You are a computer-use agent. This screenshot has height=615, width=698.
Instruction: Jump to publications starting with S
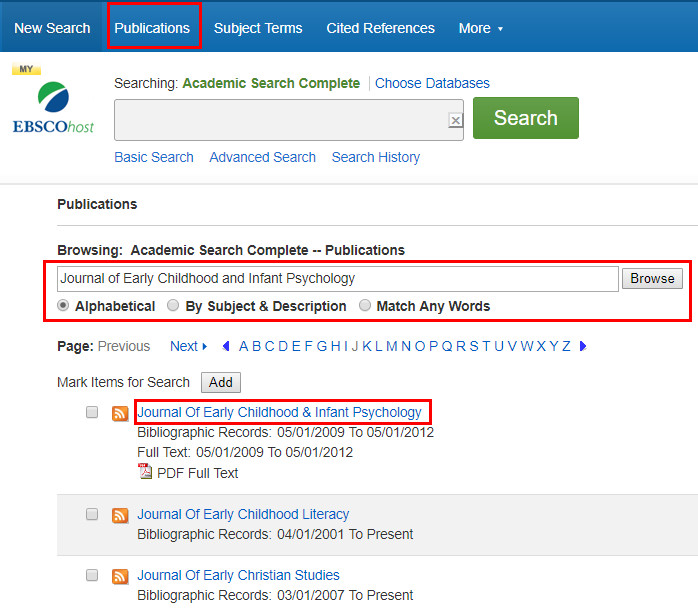click(x=474, y=346)
